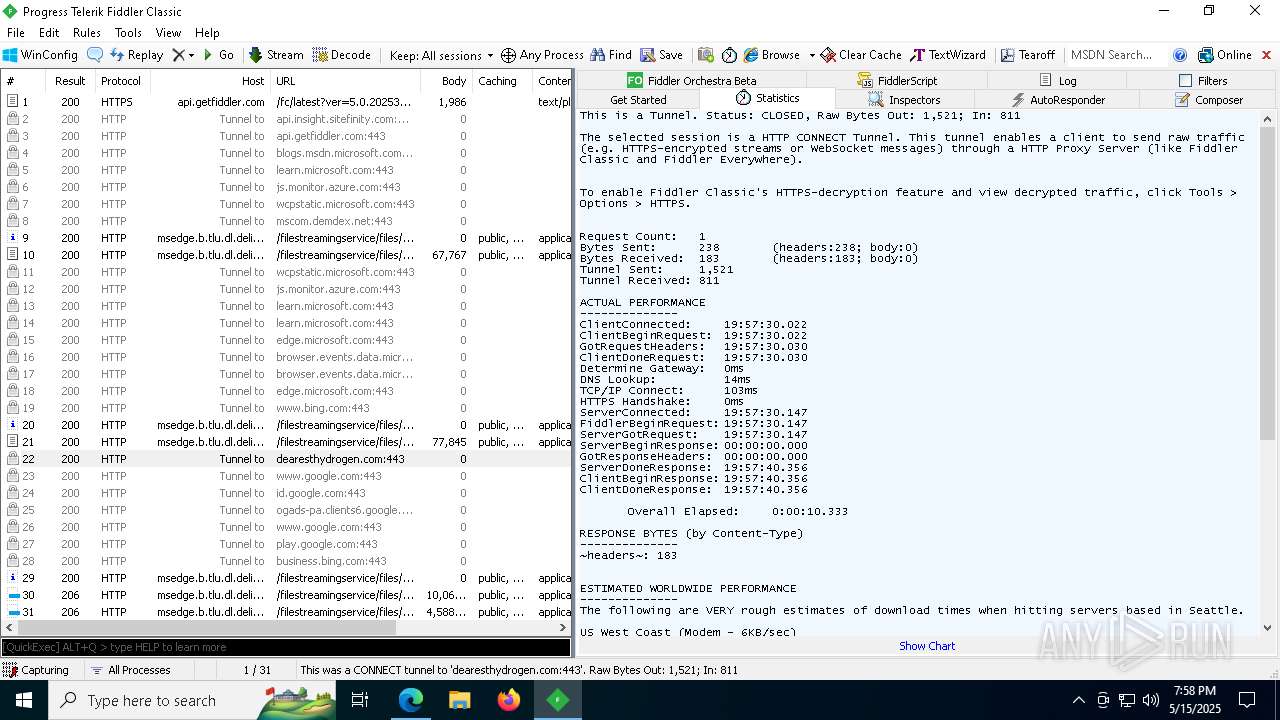The height and width of the screenshot is (720, 1280).
Task: Toggle Stream mode in toolbar
Action: pyautogui.click(x=276, y=55)
